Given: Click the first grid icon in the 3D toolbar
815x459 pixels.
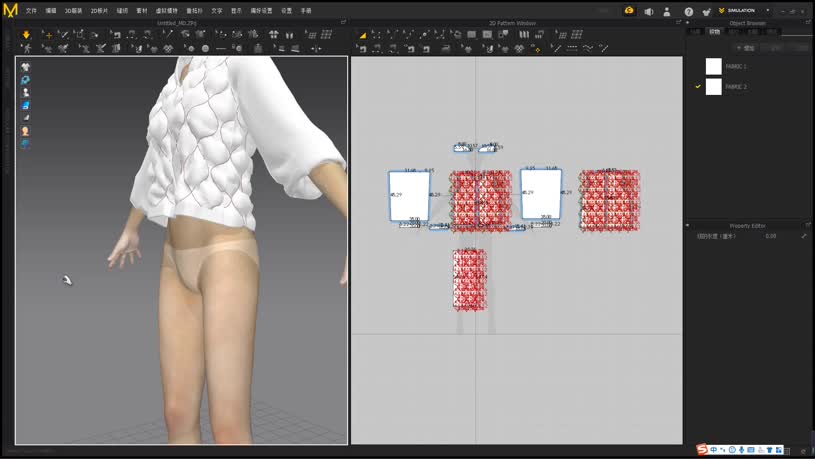Looking at the screenshot, I should [x=311, y=35].
